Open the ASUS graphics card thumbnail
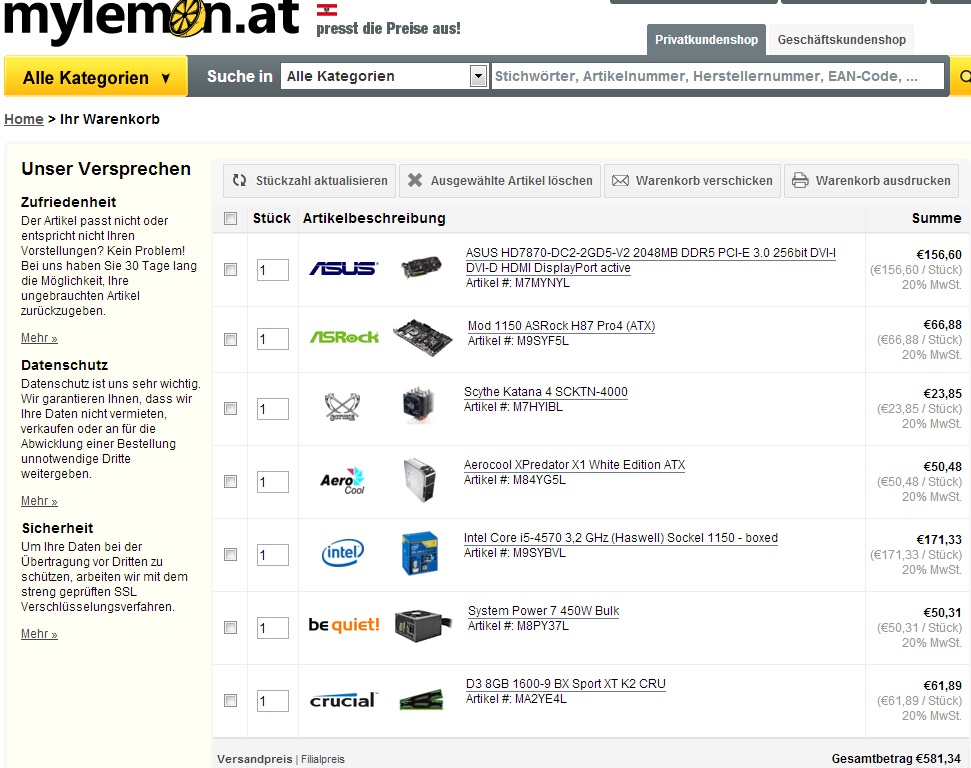 point(421,268)
